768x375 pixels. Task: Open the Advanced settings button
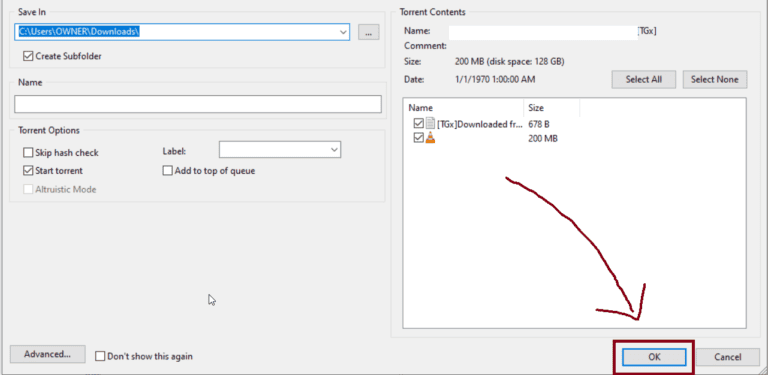(48, 354)
